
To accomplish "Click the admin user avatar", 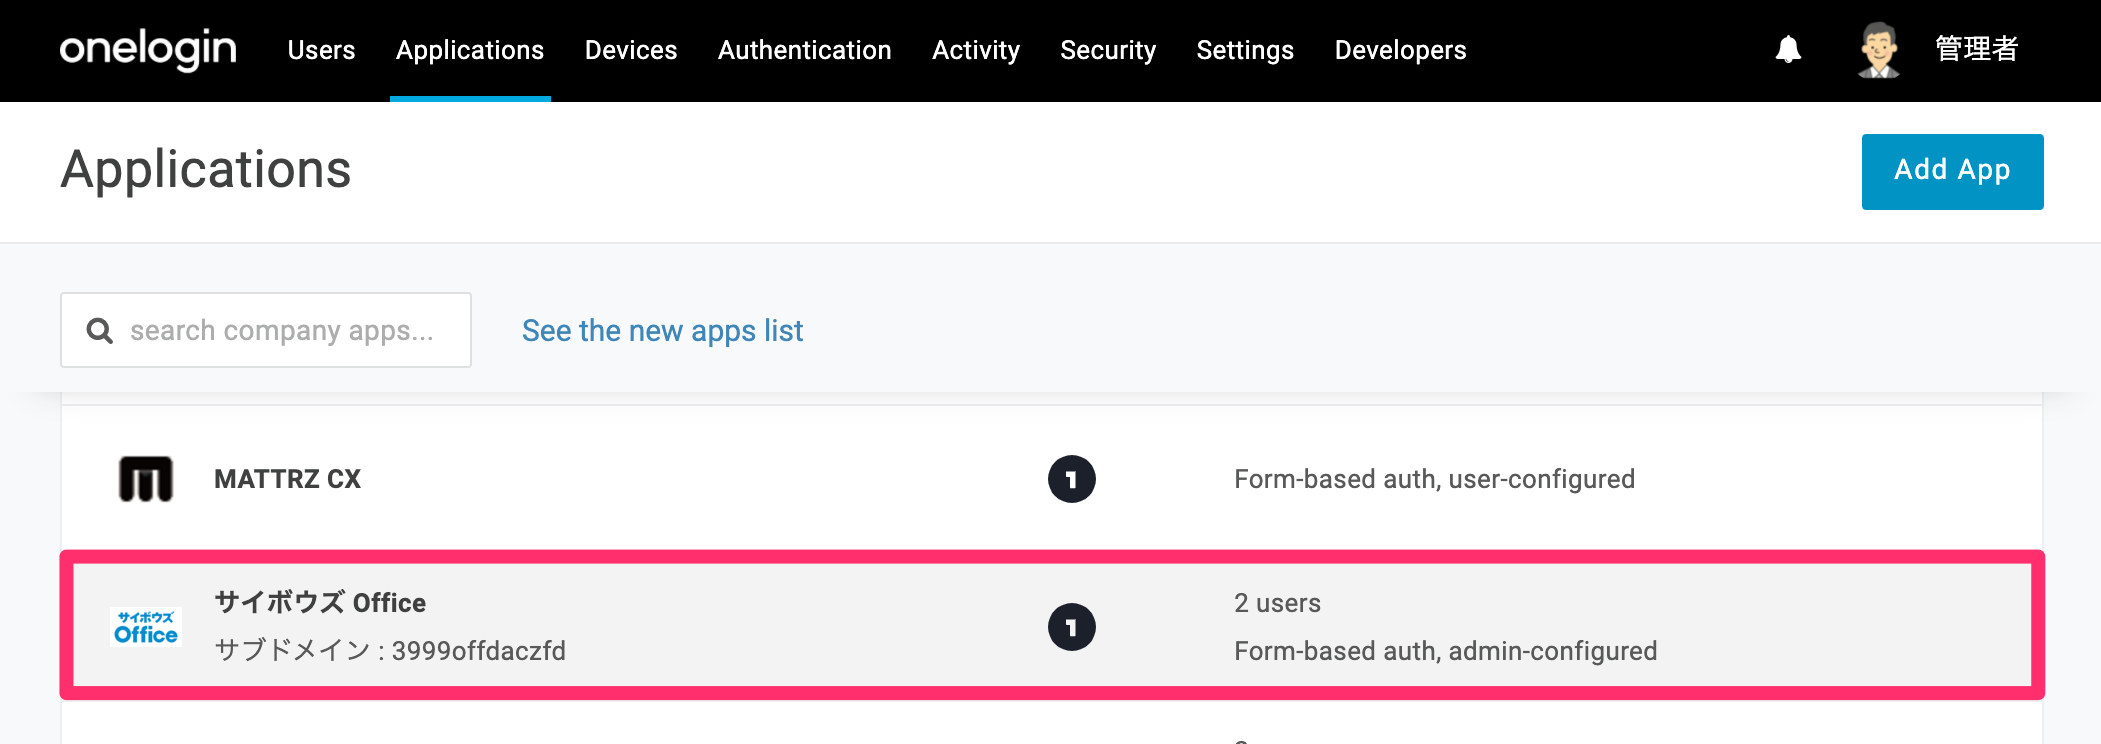I will pyautogui.click(x=1879, y=50).
